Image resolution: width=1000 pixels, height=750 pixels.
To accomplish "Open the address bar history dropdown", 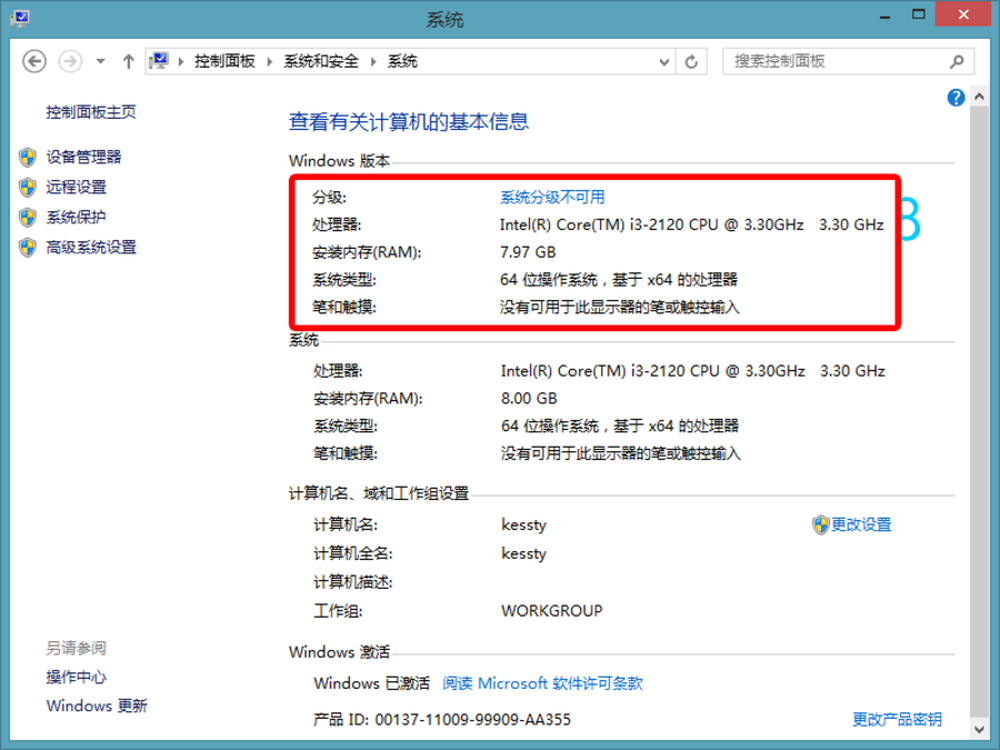I will pos(664,62).
